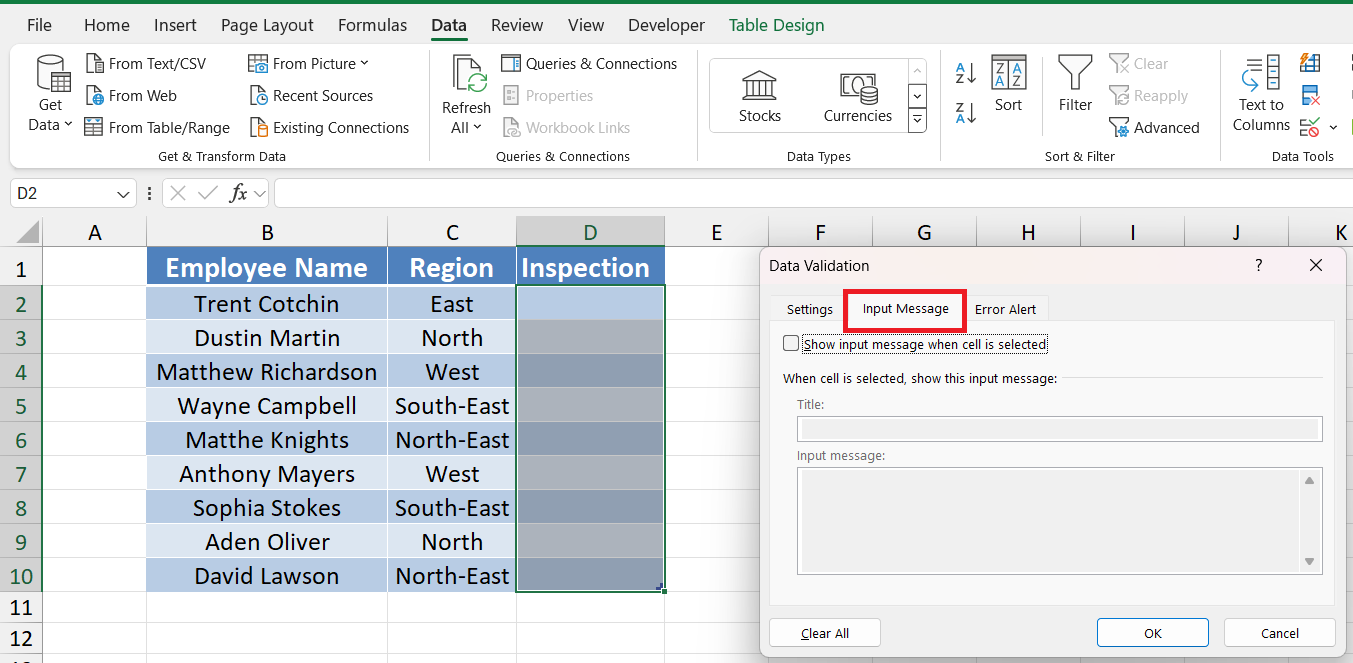
Task: Click the greyed-out Clear filter command
Action: [1138, 63]
